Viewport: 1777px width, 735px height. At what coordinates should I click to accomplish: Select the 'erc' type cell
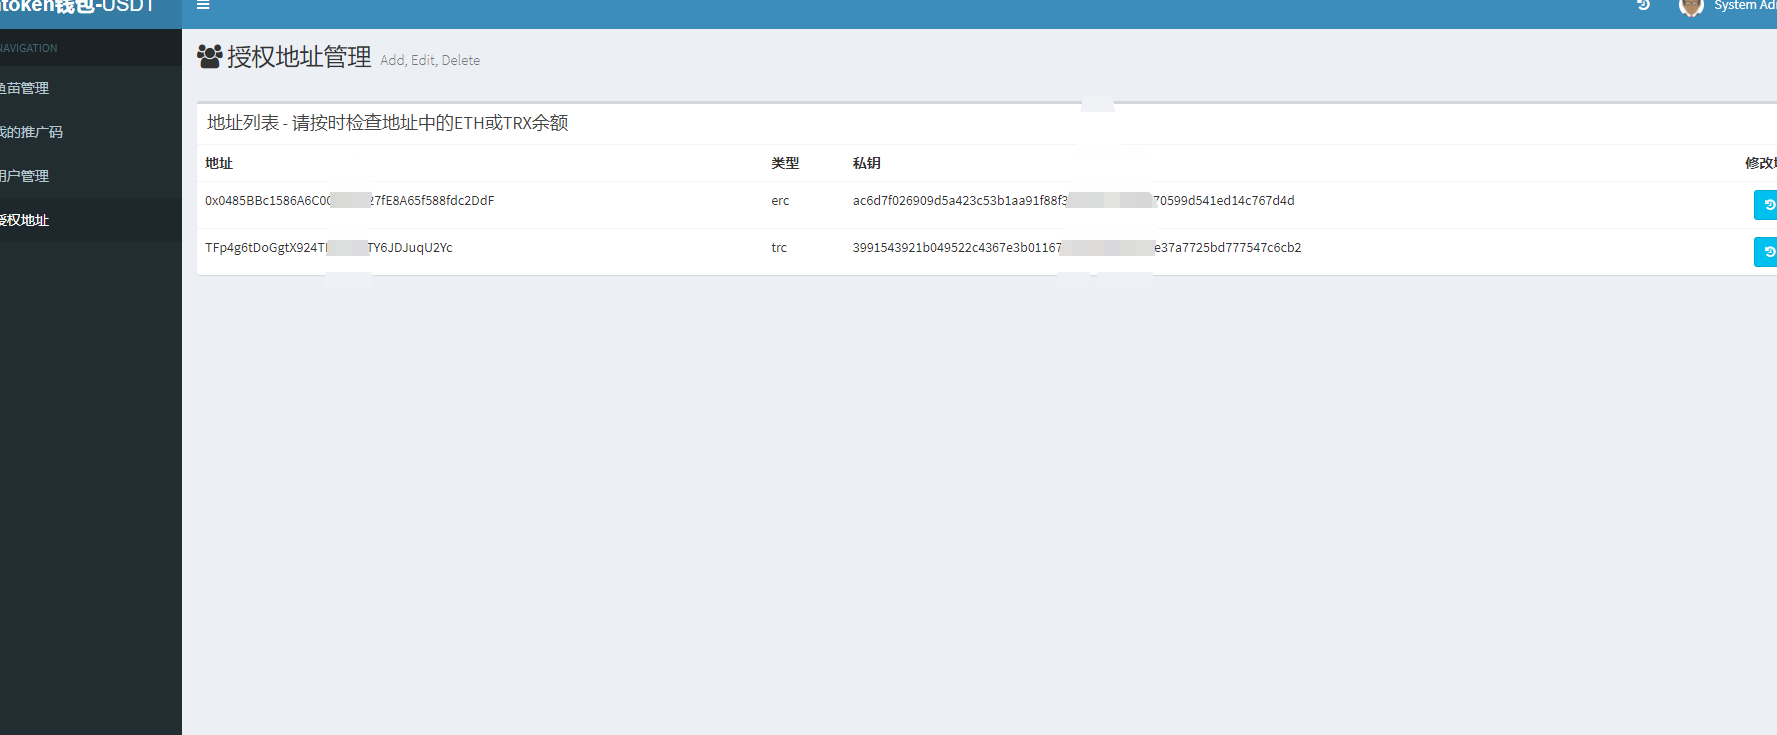pyautogui.click(x=780, y=201)
